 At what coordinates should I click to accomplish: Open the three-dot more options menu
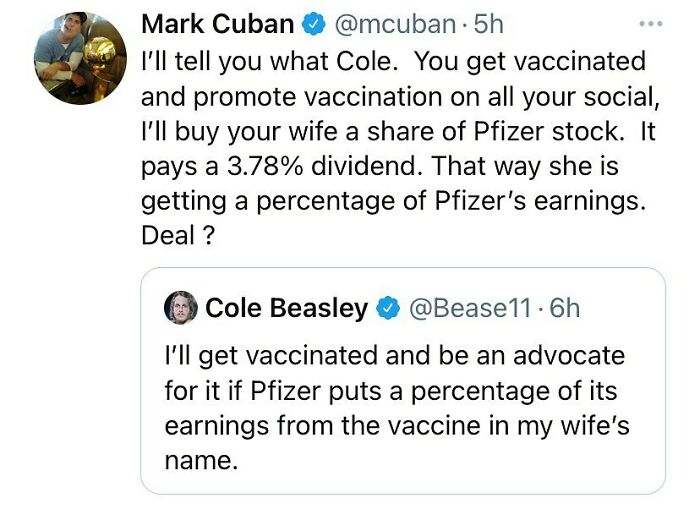click(x=651, y=24)
